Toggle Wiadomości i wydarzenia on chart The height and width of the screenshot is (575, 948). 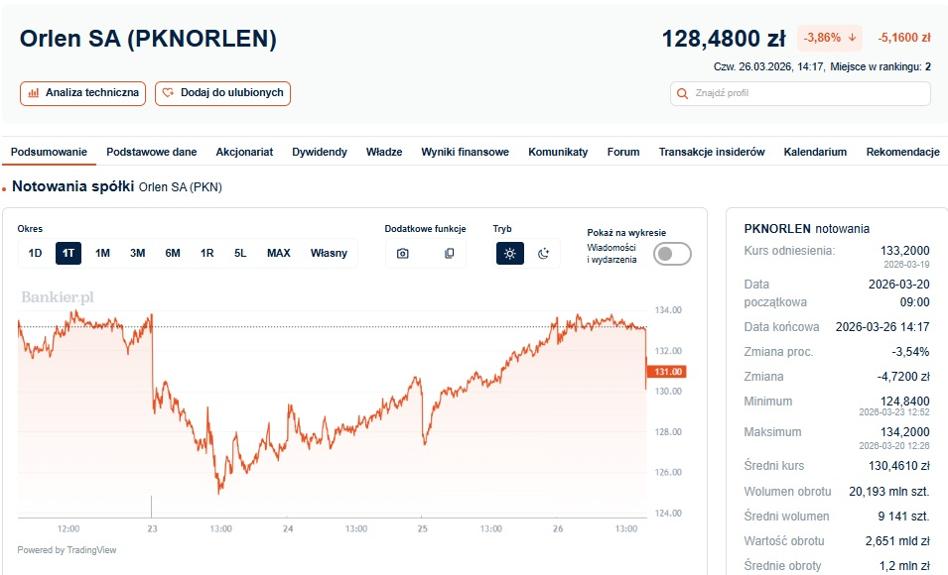[672, 254]
